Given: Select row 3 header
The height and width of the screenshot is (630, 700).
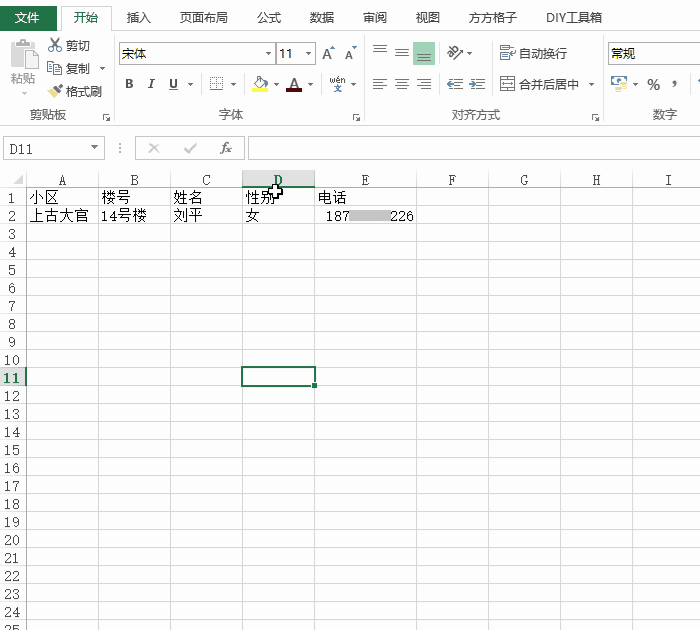Looking at the screenshot, I should click(x=12, y=234).
